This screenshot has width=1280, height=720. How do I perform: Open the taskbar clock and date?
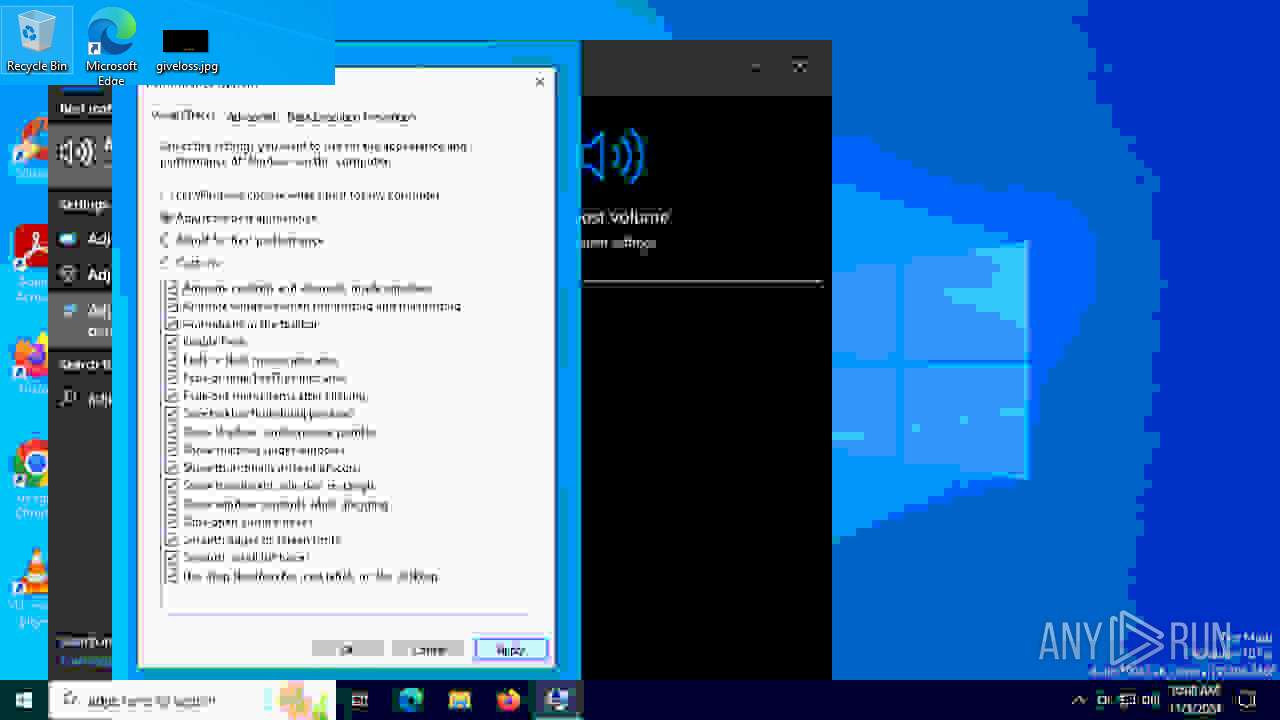point(1195,700)
